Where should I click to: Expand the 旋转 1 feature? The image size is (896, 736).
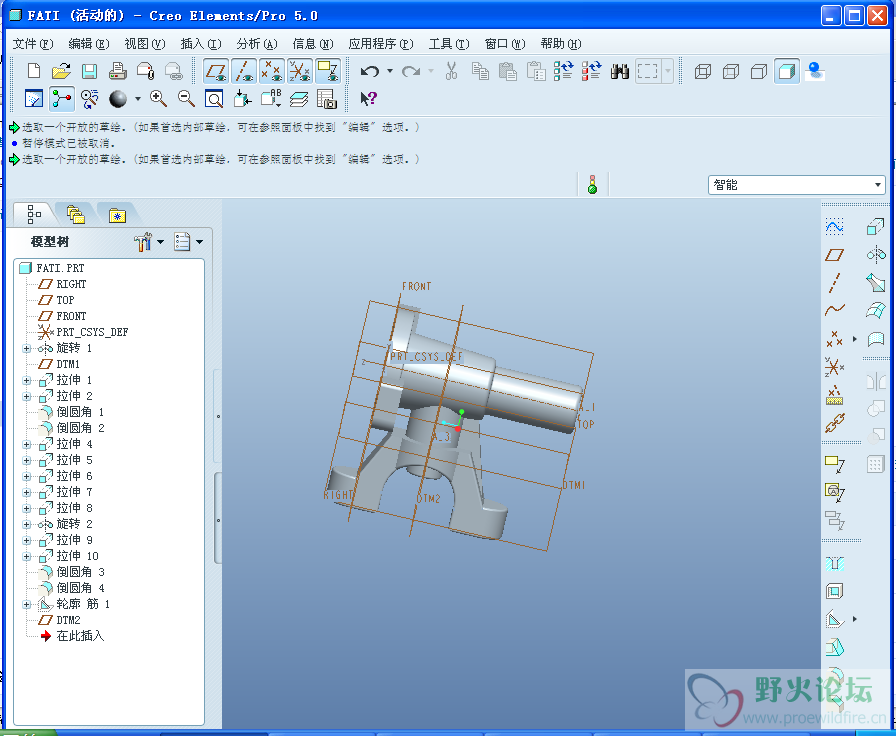(26, 348)
